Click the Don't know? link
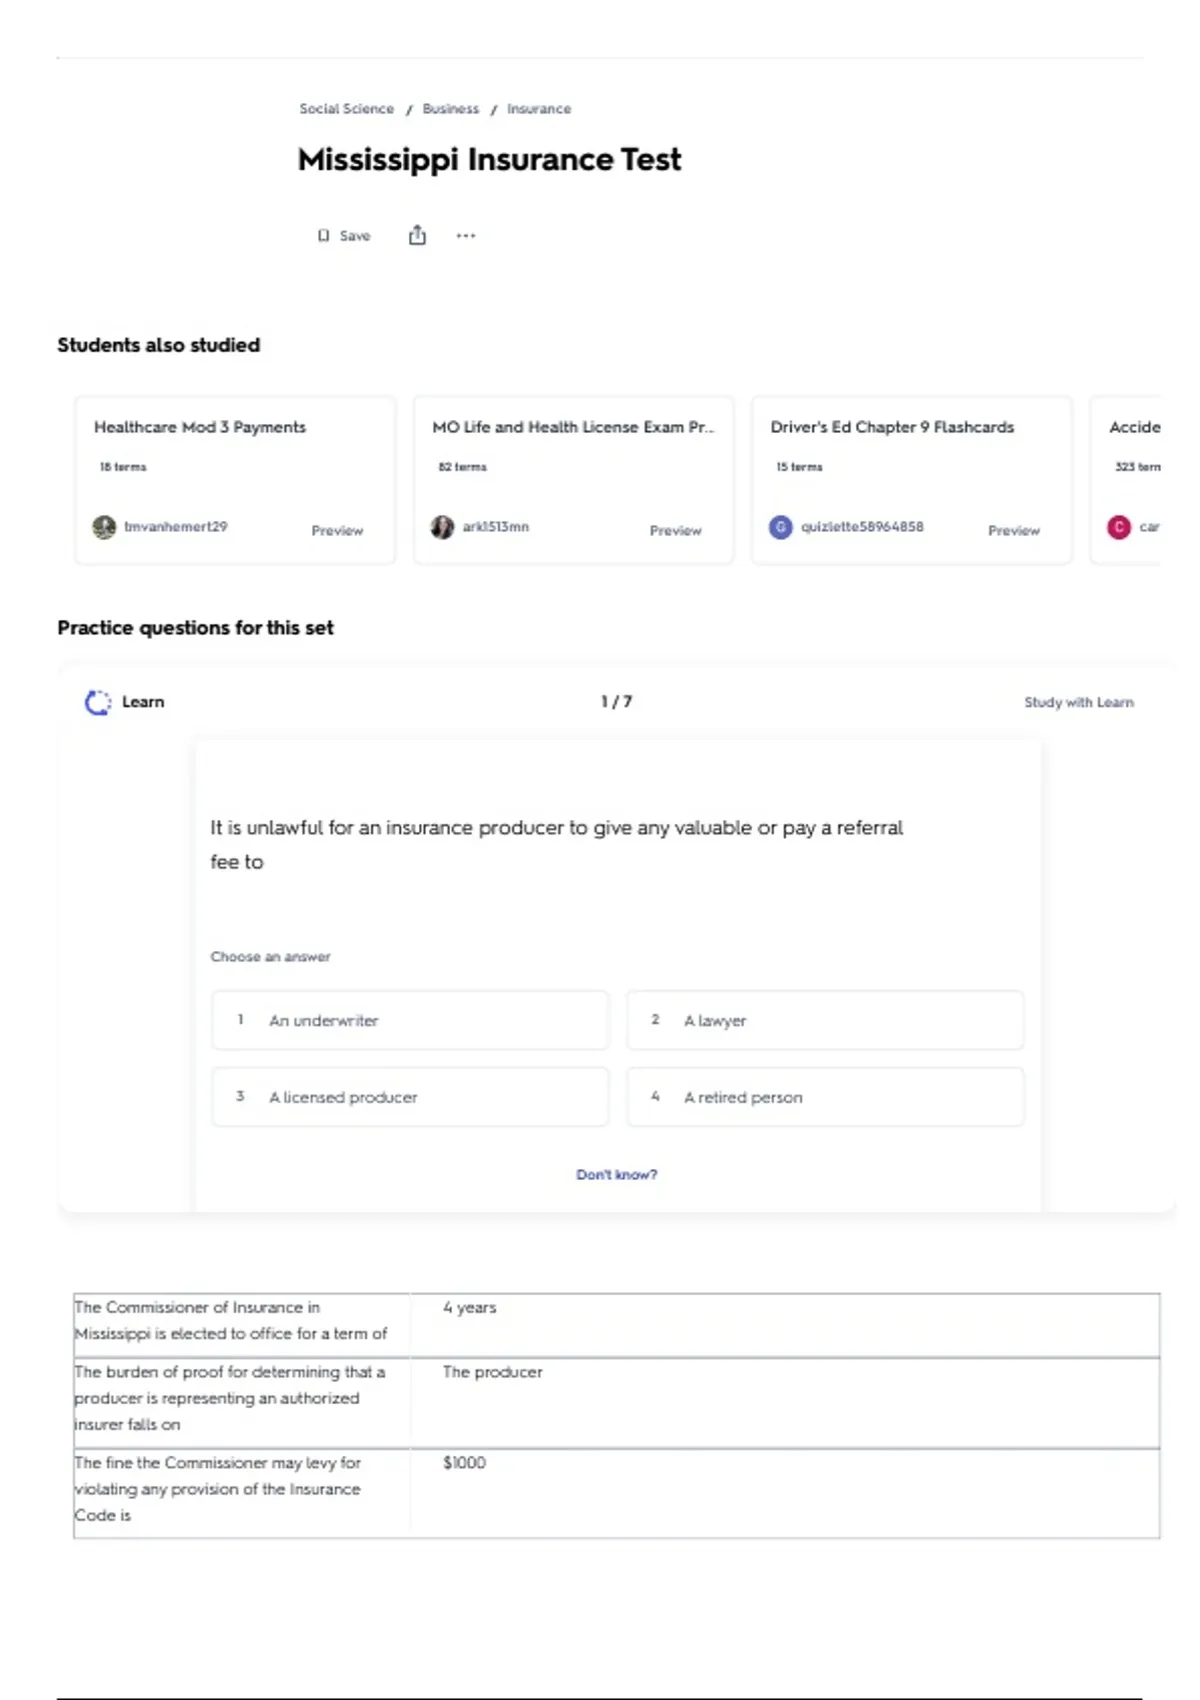This screenshot has width=1200, height=1700. click(x=616, y=1174)
